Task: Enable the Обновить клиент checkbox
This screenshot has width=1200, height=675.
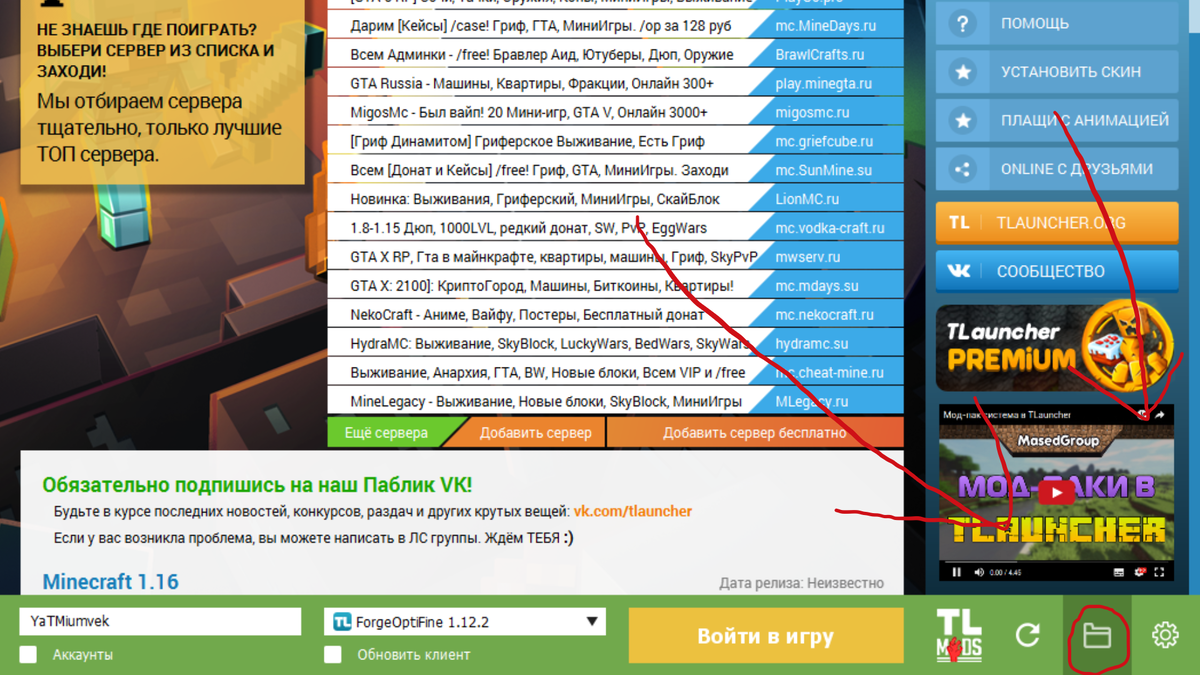Action: click(333, 654)
